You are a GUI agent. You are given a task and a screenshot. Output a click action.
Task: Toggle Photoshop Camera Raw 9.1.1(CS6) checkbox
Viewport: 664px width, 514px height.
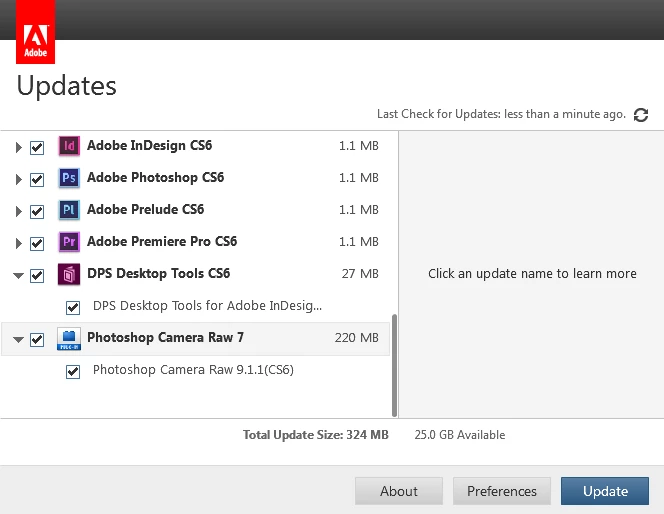tap(73, 372)
